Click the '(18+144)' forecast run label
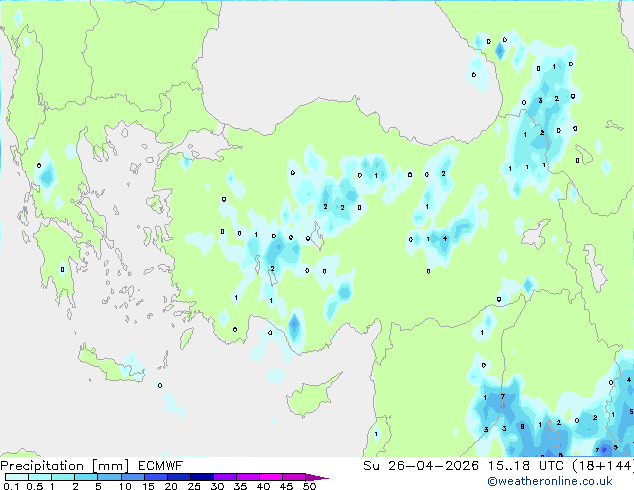 [x=603, y=466]
